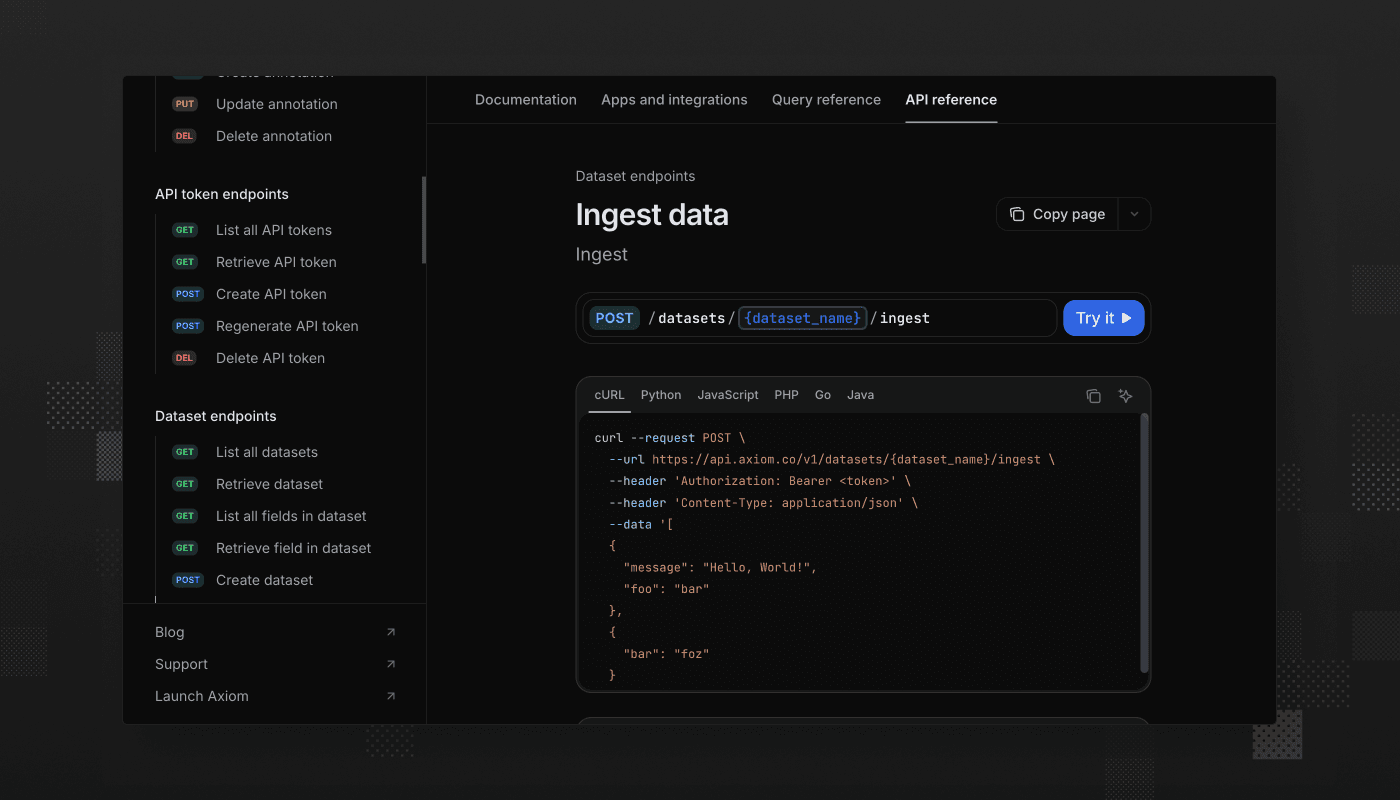The image size is (1400, 800).
Task: Click the sparkle icon on the code block
Action: point(1125,395)
